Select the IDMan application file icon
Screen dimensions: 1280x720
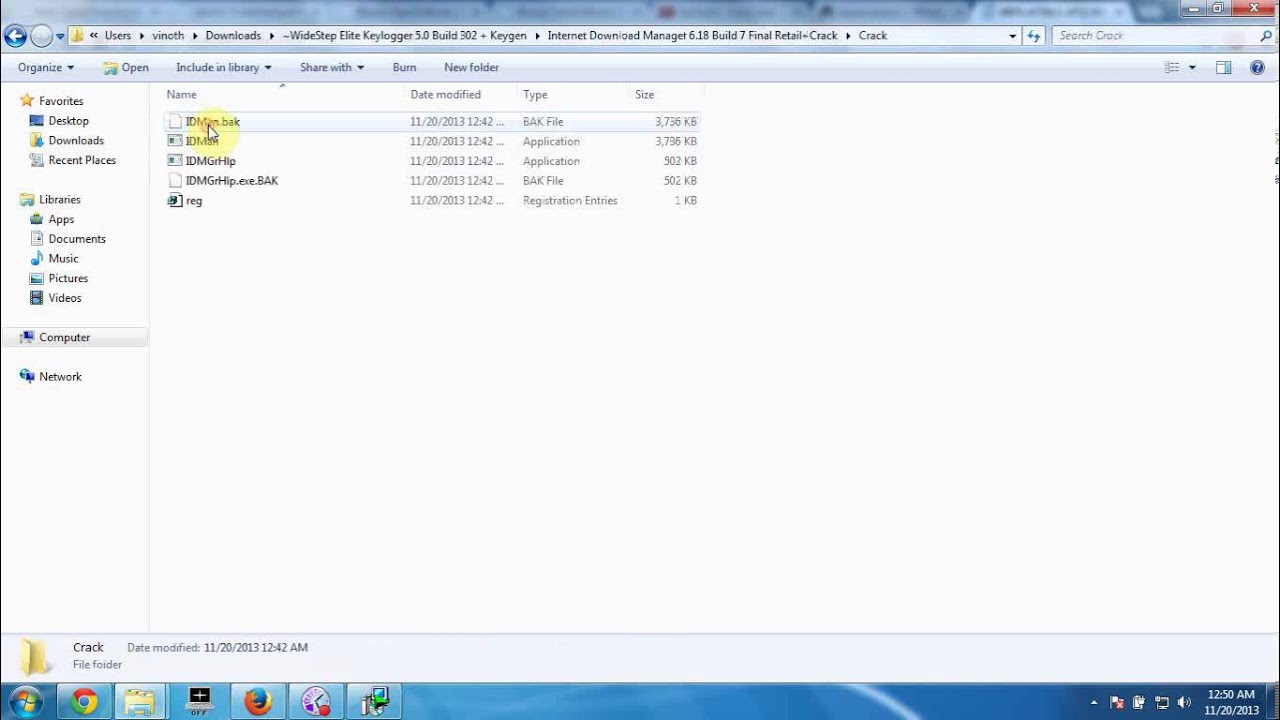[175, 141]
